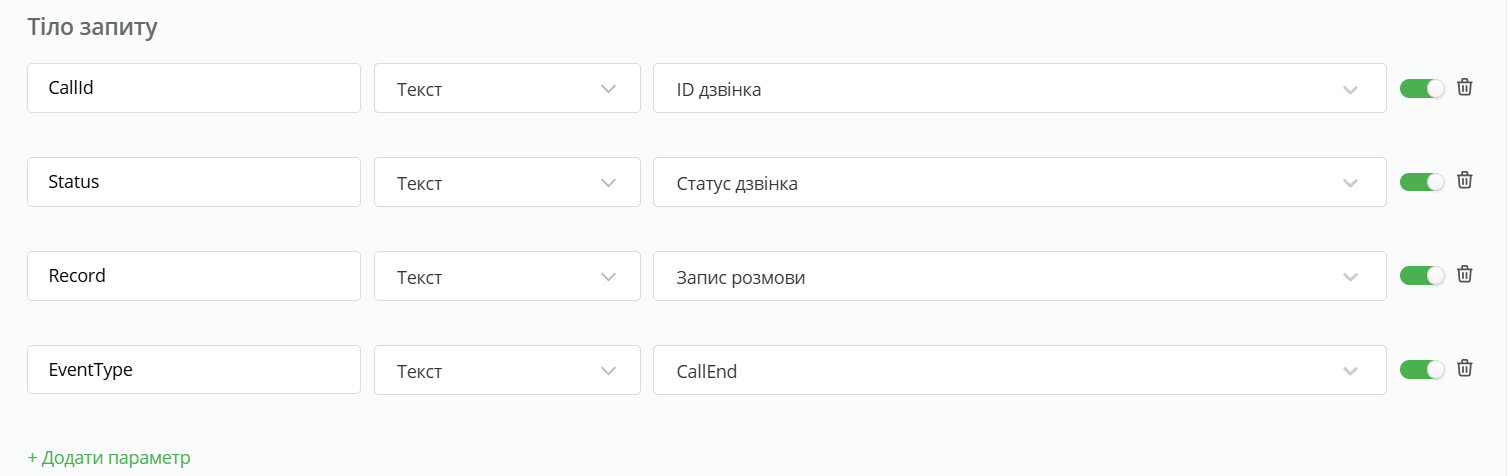Expand the EventType row type dropdown
Screen dimensions: 1510x476
coord(507,371)
